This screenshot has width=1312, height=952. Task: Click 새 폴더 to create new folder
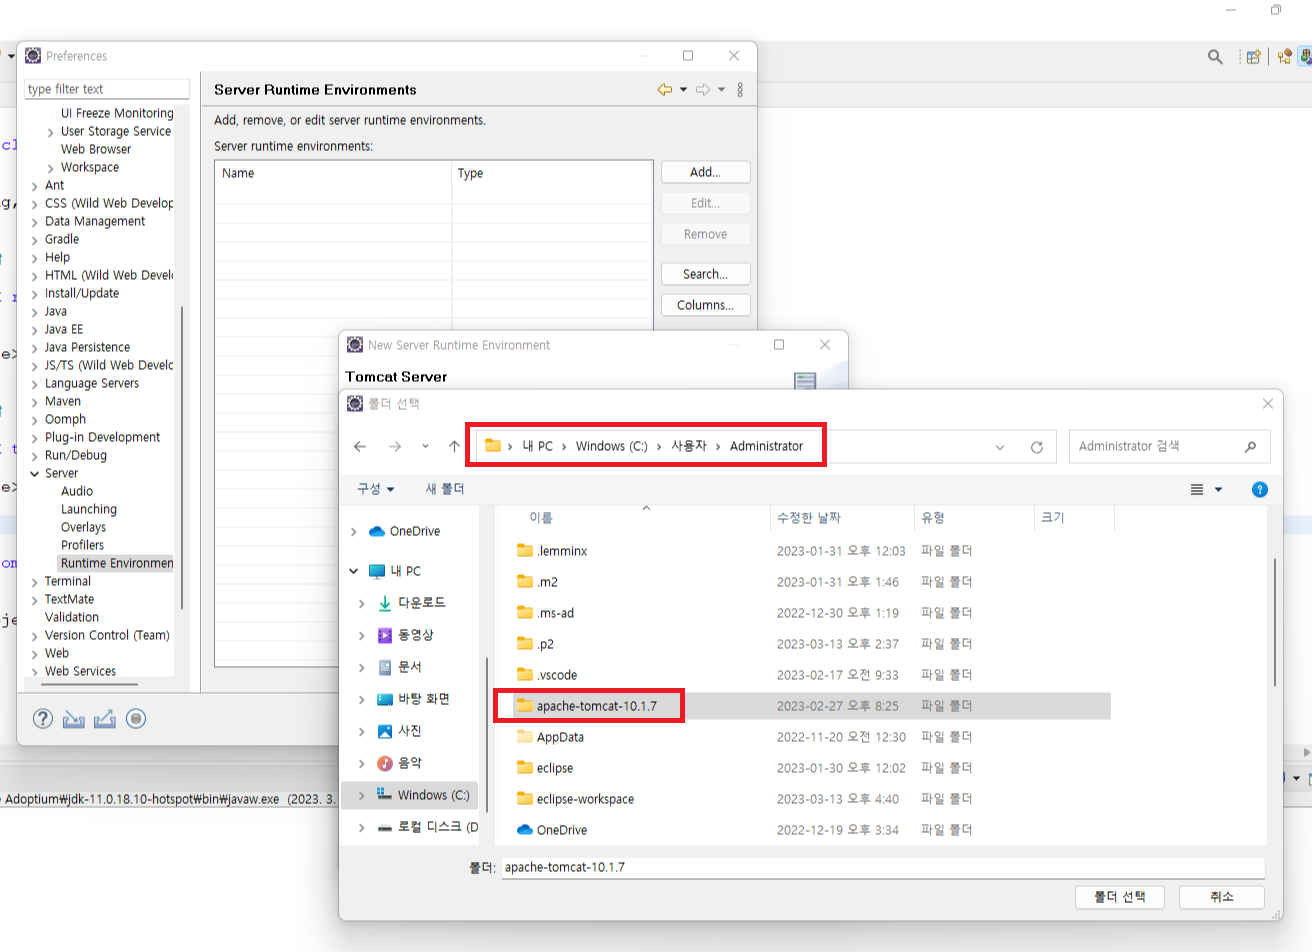coord(445,489)
